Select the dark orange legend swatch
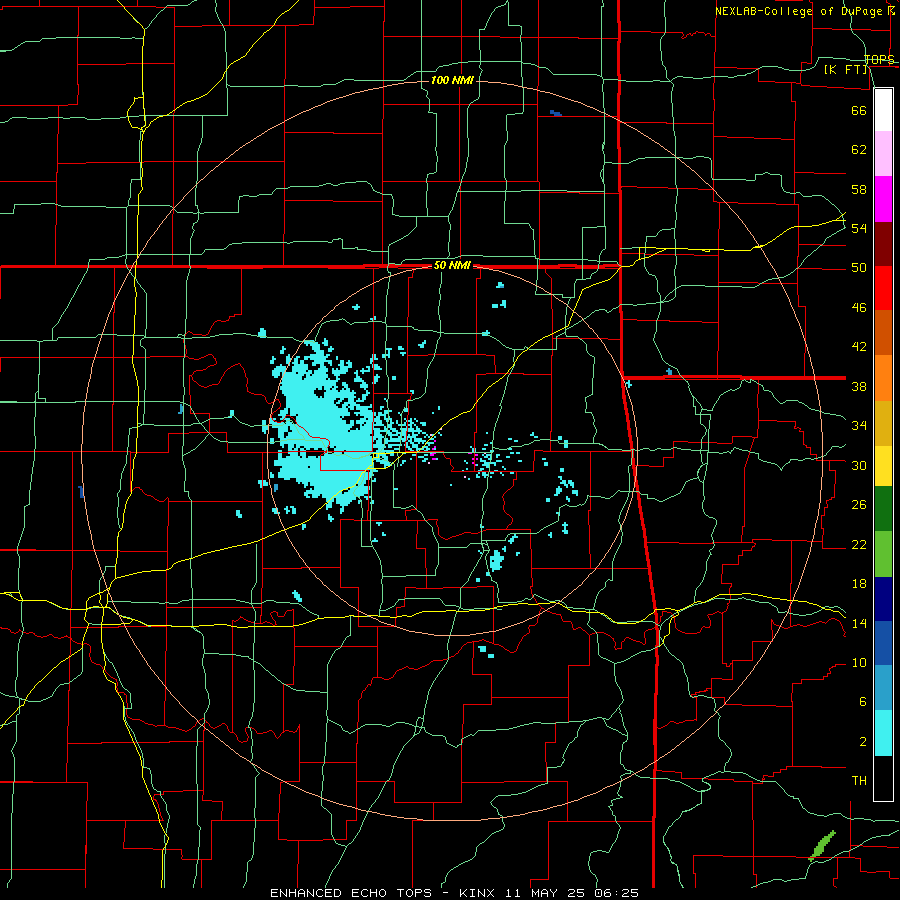 pos(883,333)
